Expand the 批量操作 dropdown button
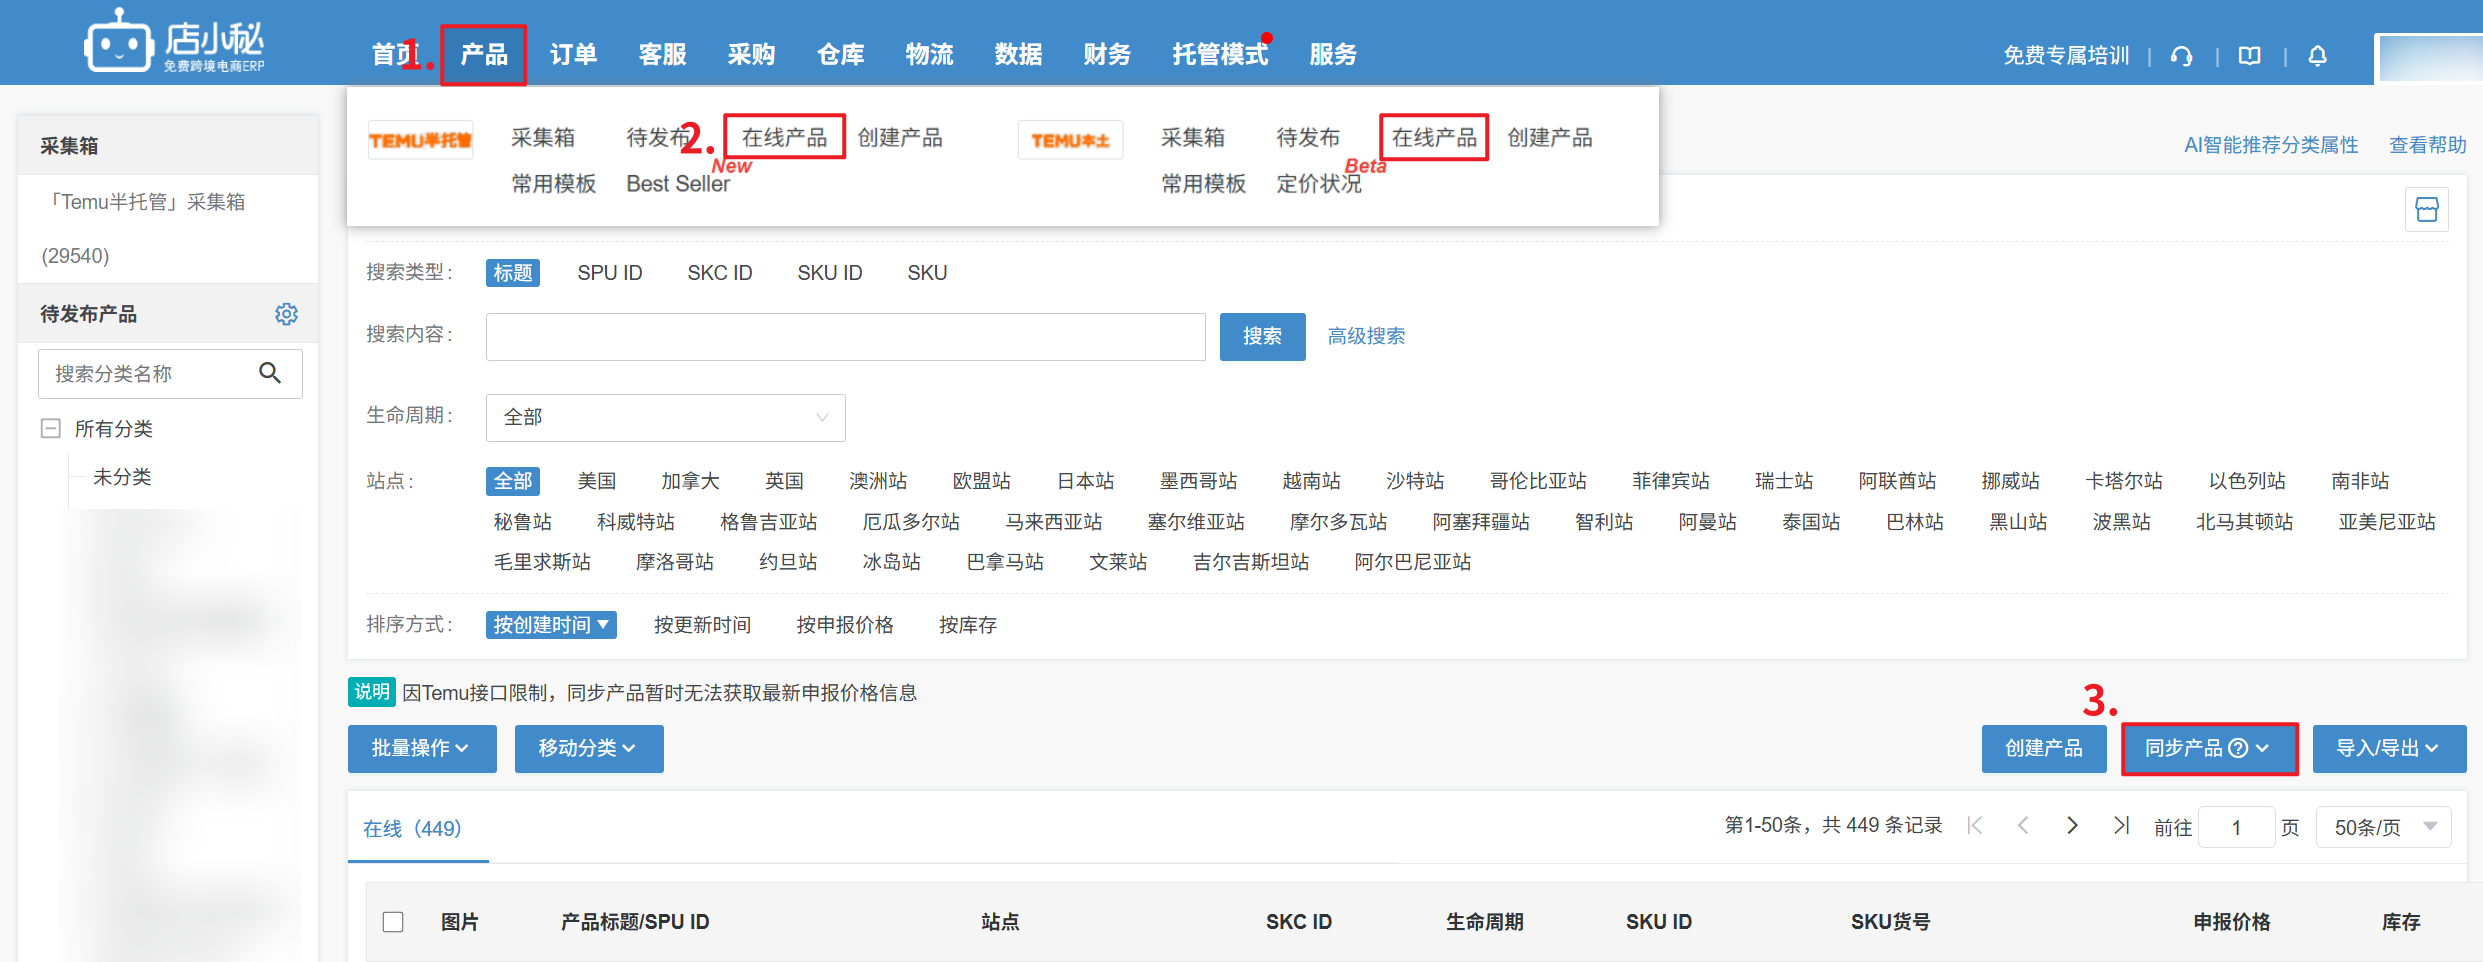This screenshot has width=2483, height=962. pos(421,748)
